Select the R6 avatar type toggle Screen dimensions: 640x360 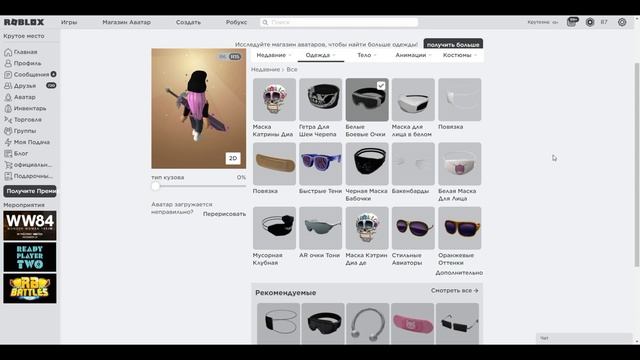tap(222, 57)
